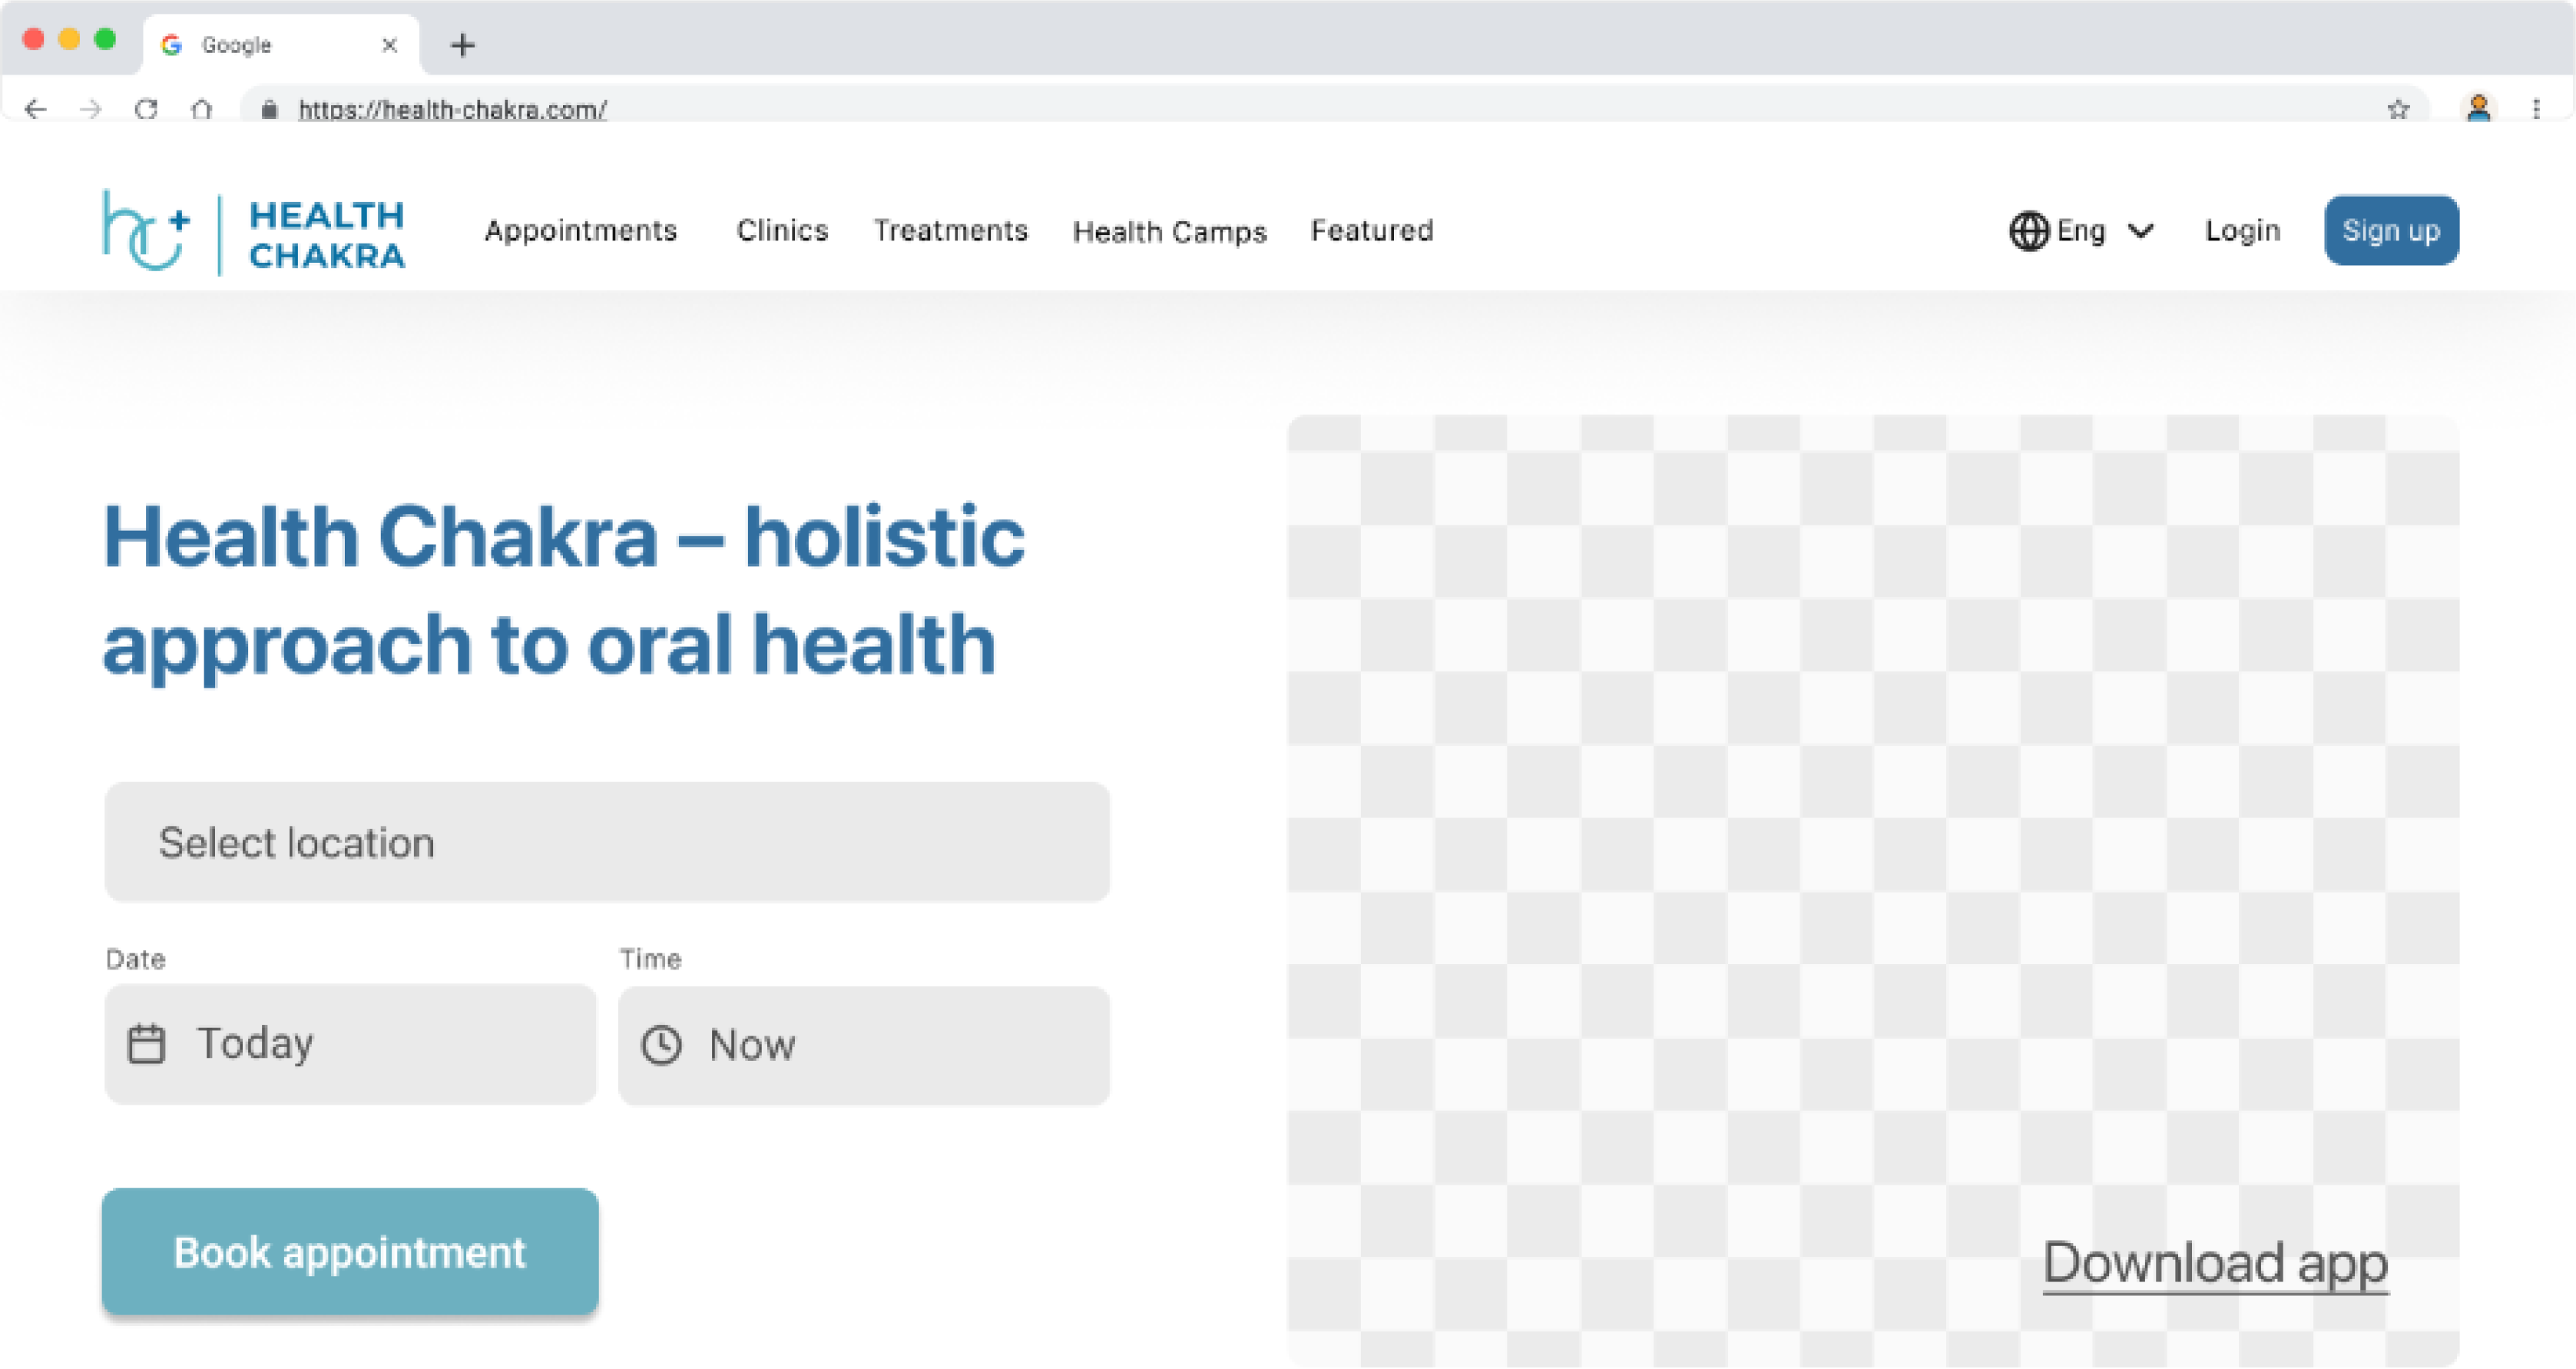This screenshot has width=2576, height=1369.
Task: Reload the page using refresh icon
Action: click(146, 109)
